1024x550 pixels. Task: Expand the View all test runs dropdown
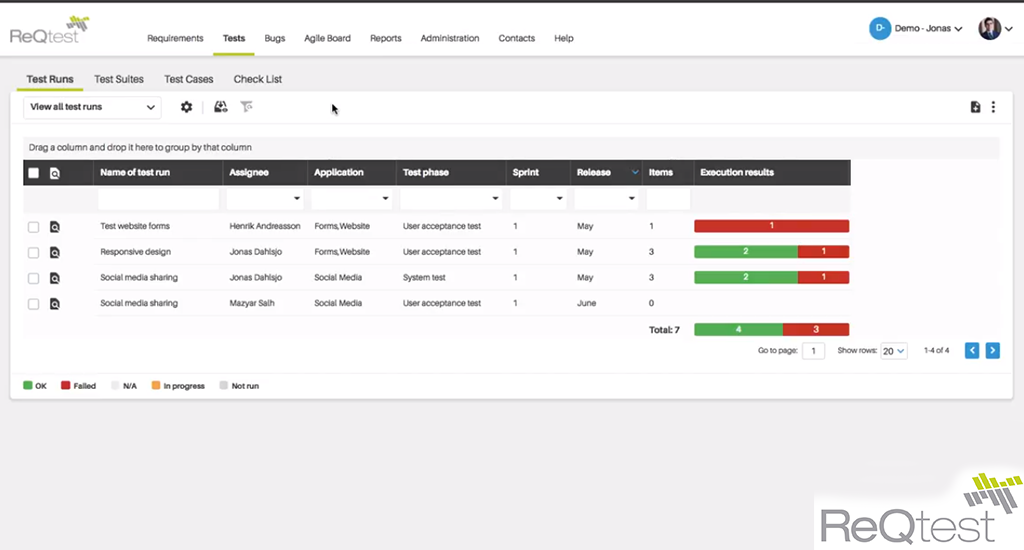[93, 107]
